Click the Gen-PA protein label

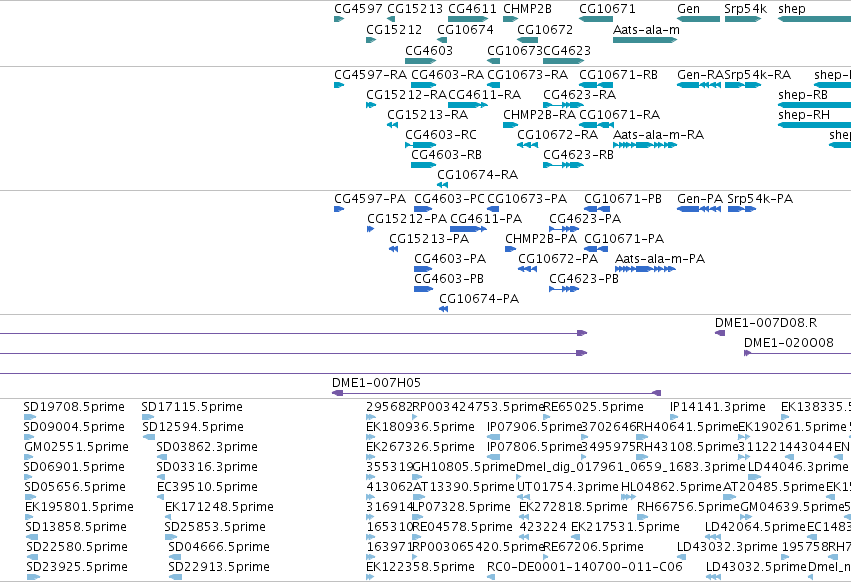click(x=700, y=199)
